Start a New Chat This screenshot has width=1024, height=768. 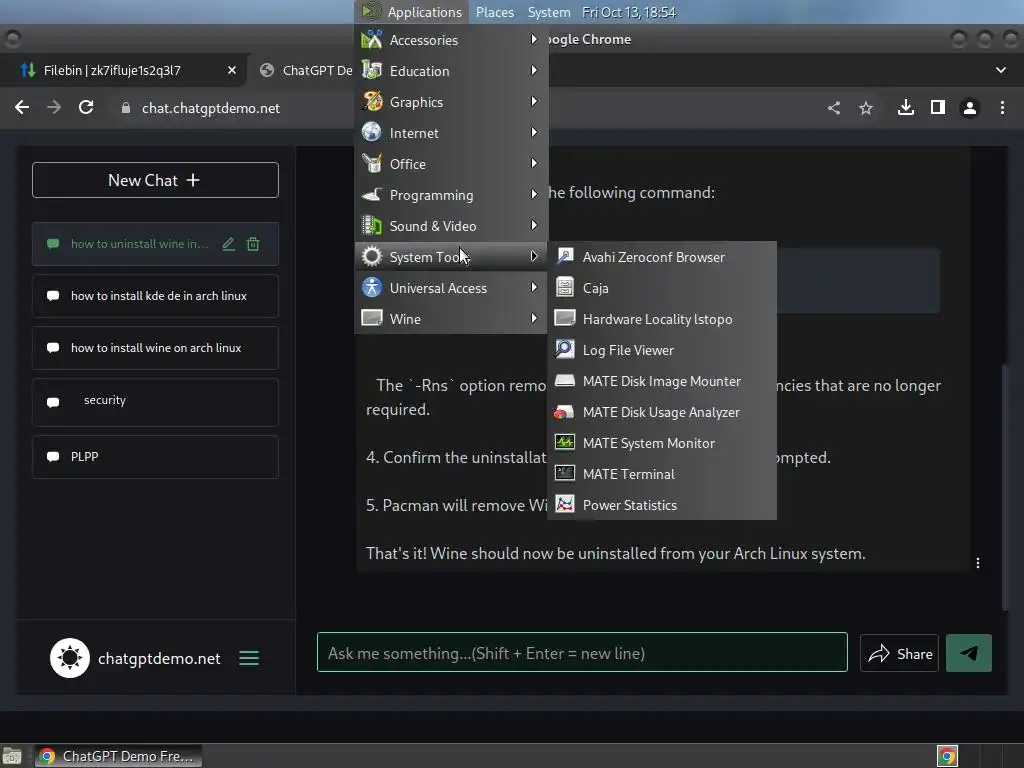click(155, 180)
